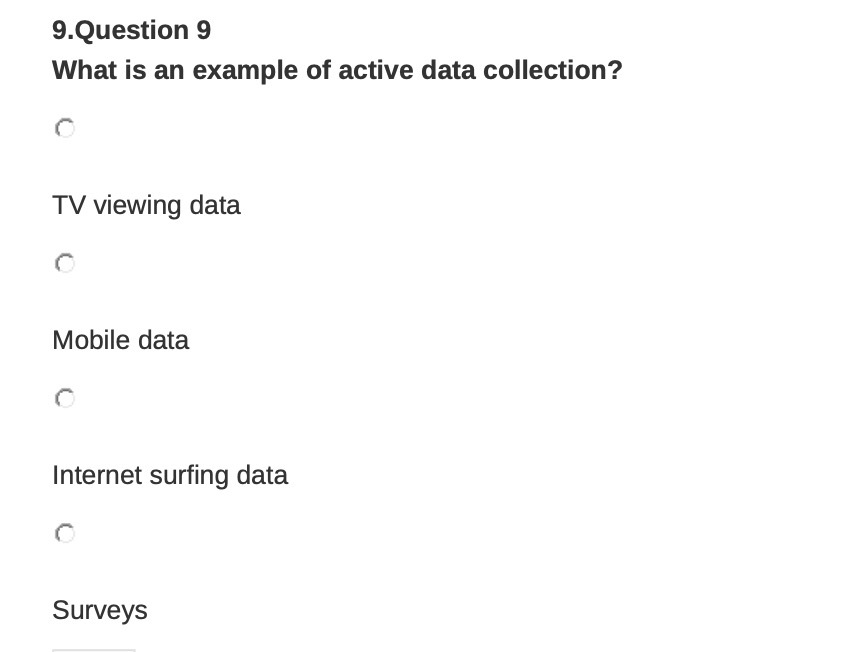Click the Question 9 heading
The image size is (842, 652).
click(131, 30)
